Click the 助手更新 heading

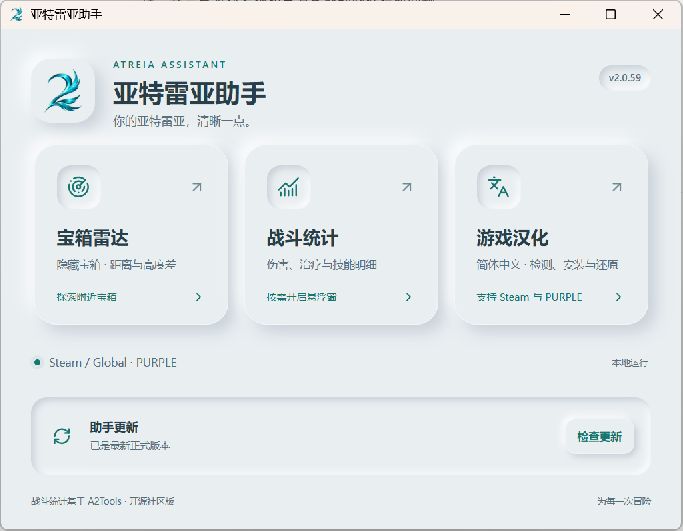(114, 427)
